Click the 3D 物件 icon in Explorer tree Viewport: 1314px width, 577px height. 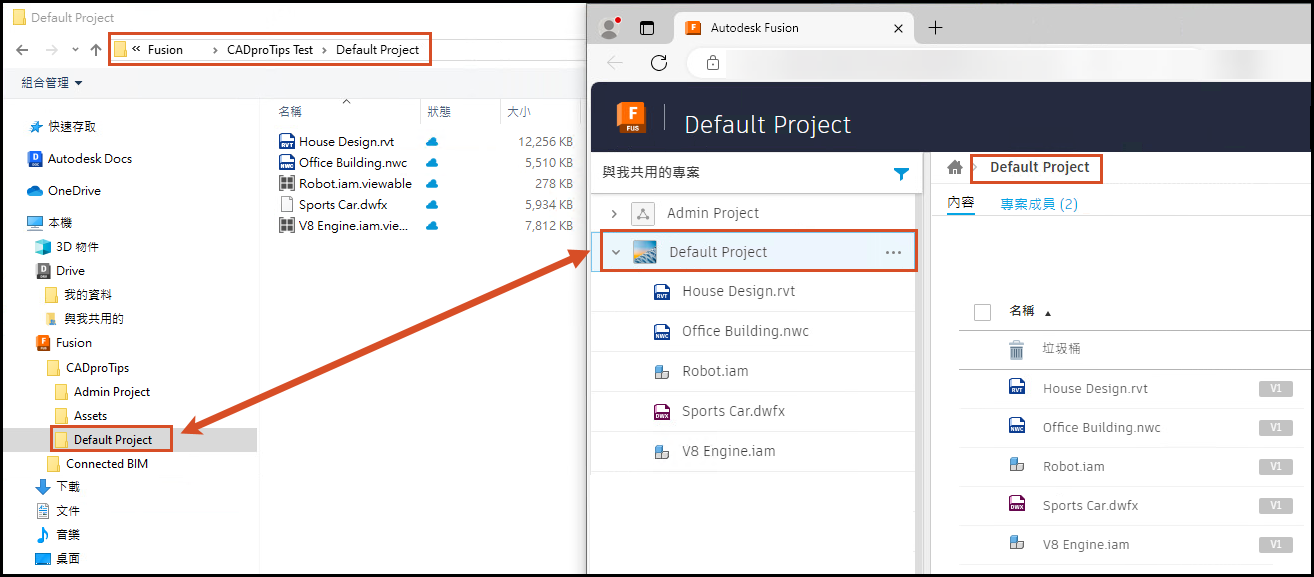click(43, 246)
